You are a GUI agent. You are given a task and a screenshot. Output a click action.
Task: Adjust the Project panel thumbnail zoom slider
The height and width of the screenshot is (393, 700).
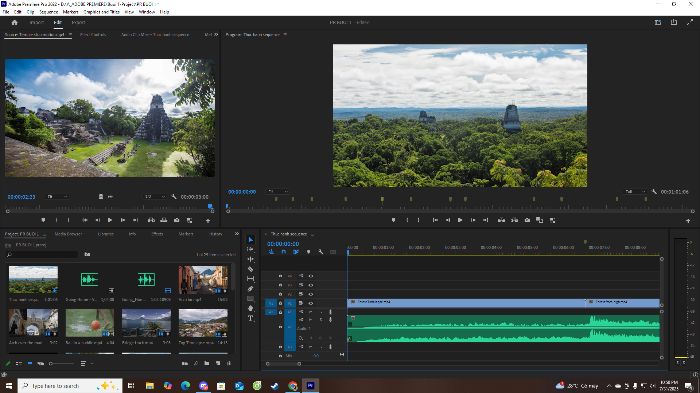[62, 364]
